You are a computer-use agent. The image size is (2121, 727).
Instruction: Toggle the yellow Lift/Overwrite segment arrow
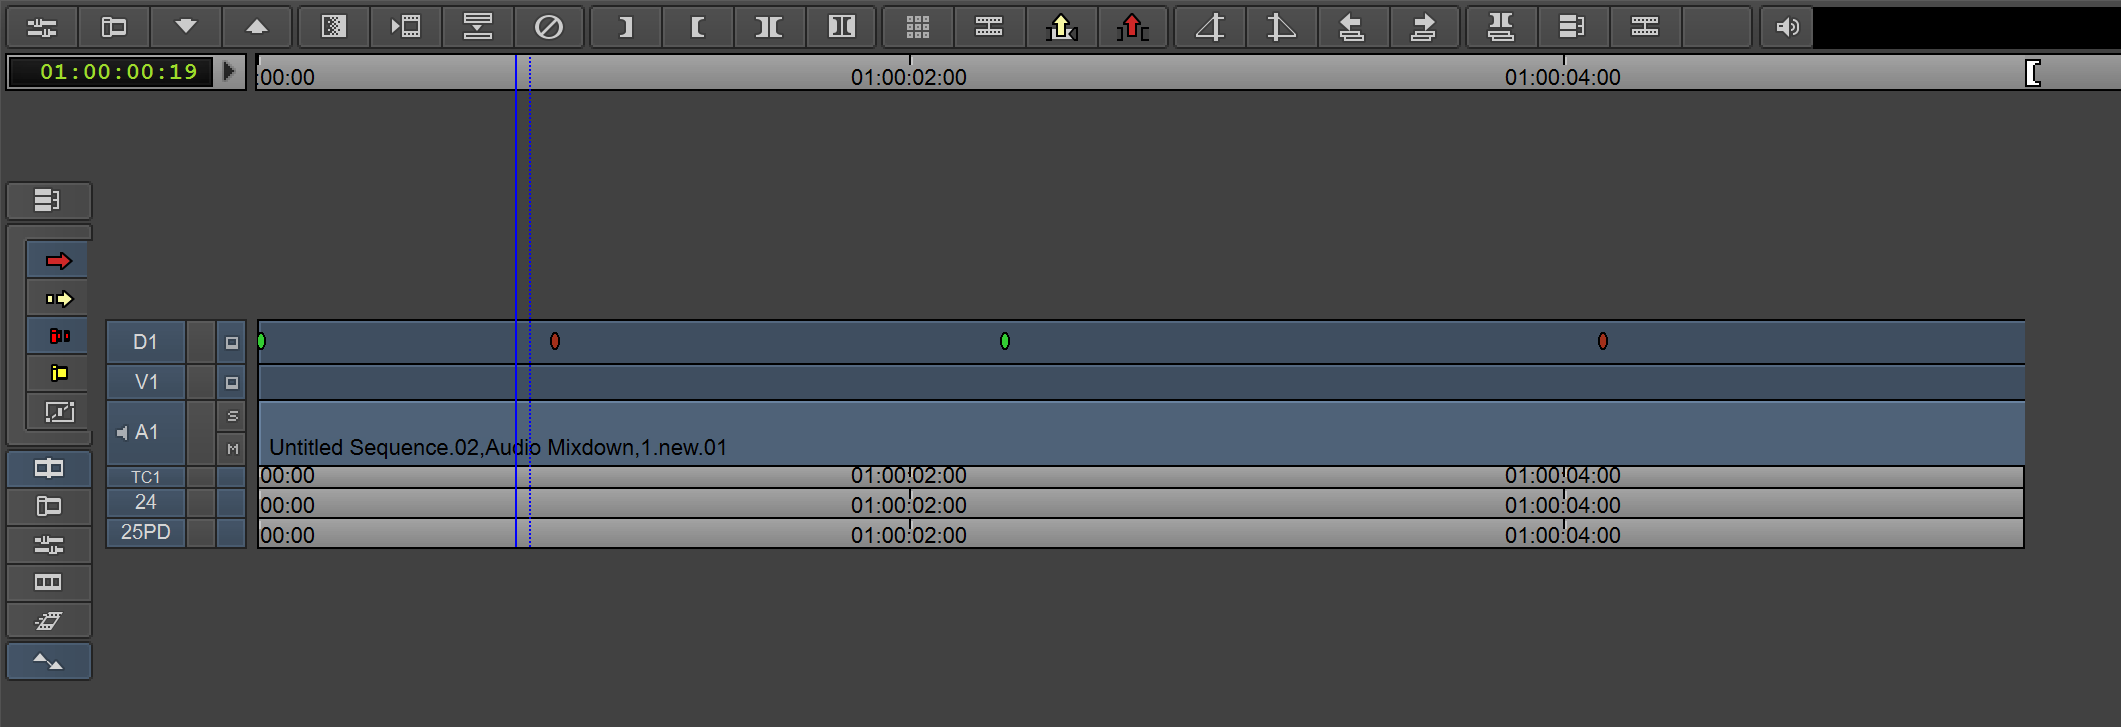coord(58,298)
